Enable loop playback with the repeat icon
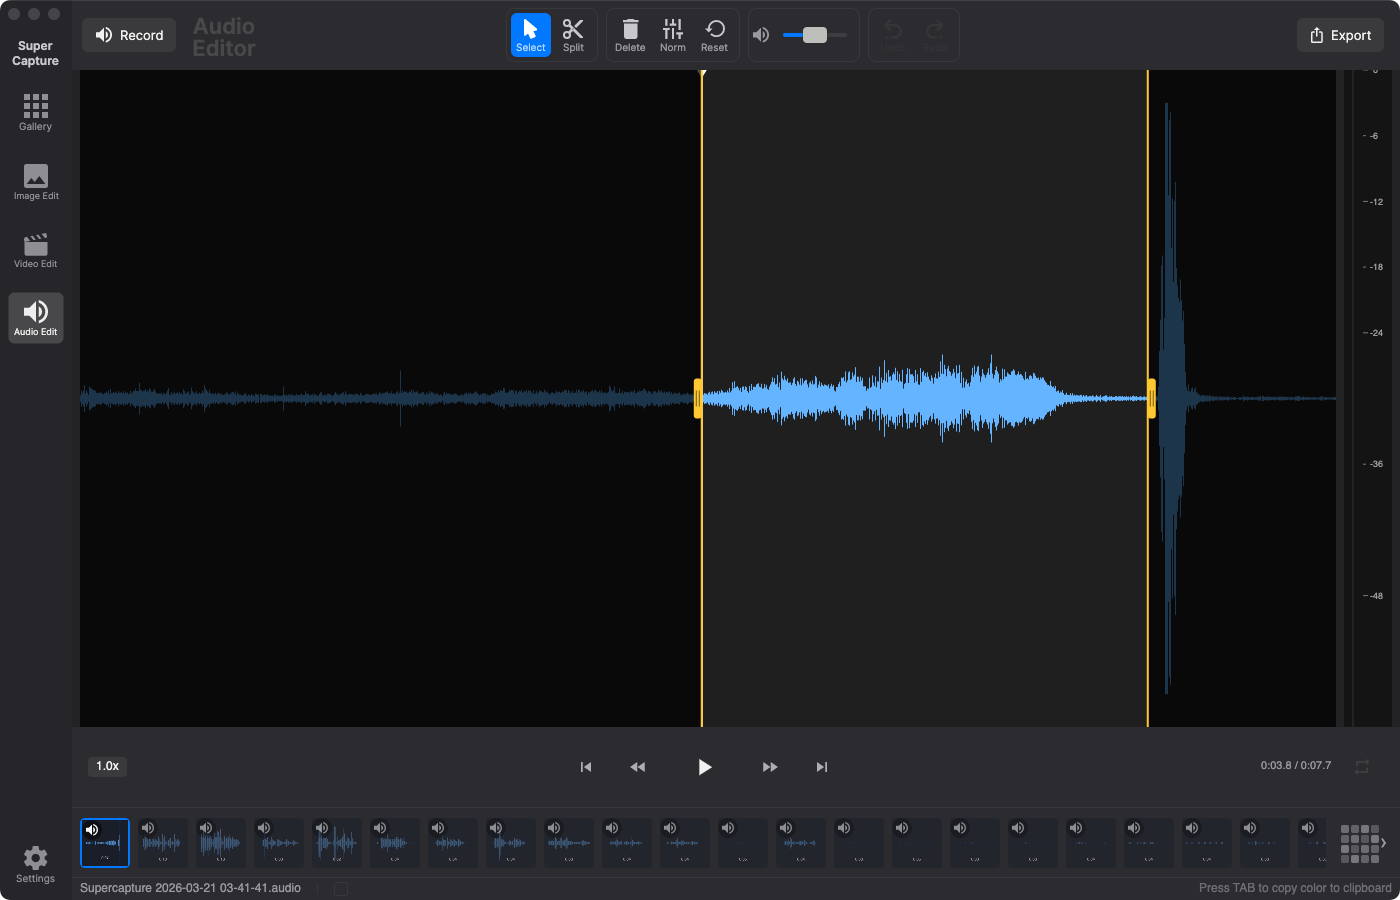Image resolution: width=1400 pixels, height=900 pixels. pyautogui.click(x=1362, y=766)
